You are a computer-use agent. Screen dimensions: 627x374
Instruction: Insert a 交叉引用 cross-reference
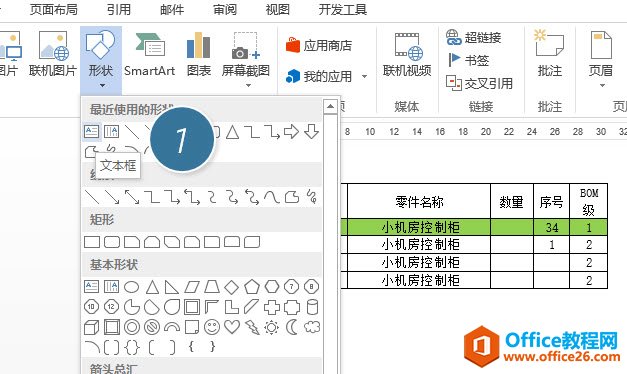click(x=479, y=83)
